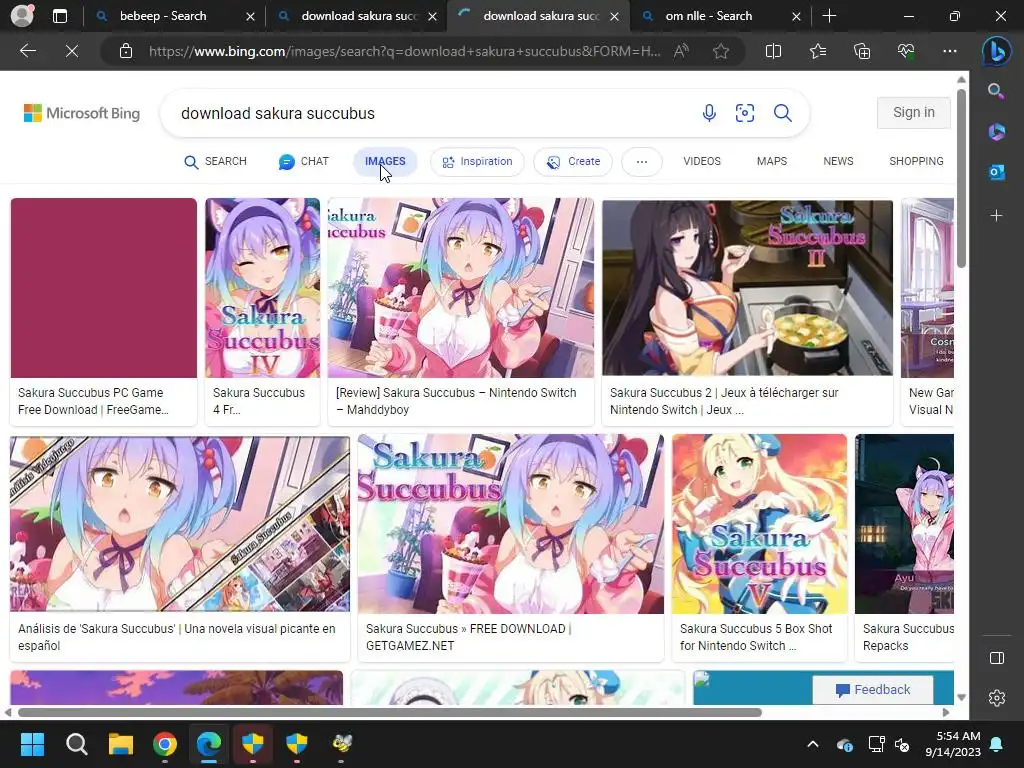1024x768 pixels.
Task: Switch to NEWS results
Action: pos(838,161)
